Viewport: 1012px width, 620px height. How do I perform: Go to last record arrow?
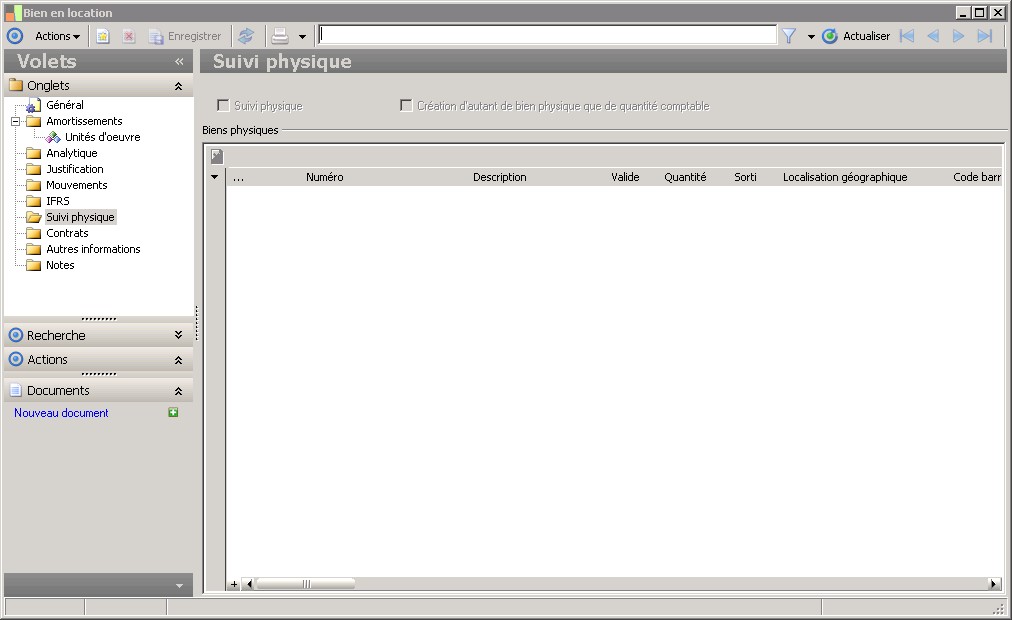984,36
